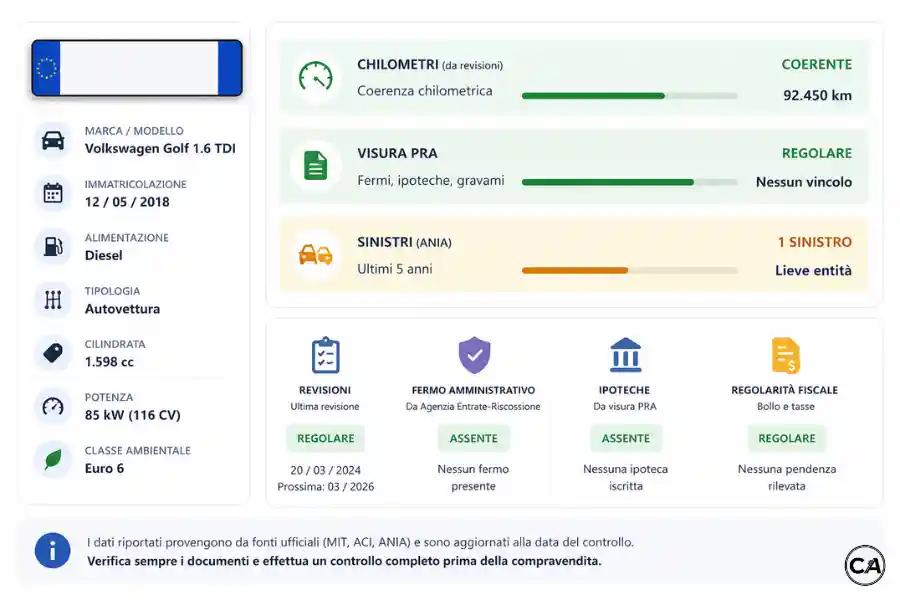Click the Nessun vincolo text
The width and height of the screenshot is (900, 600).
804,182
